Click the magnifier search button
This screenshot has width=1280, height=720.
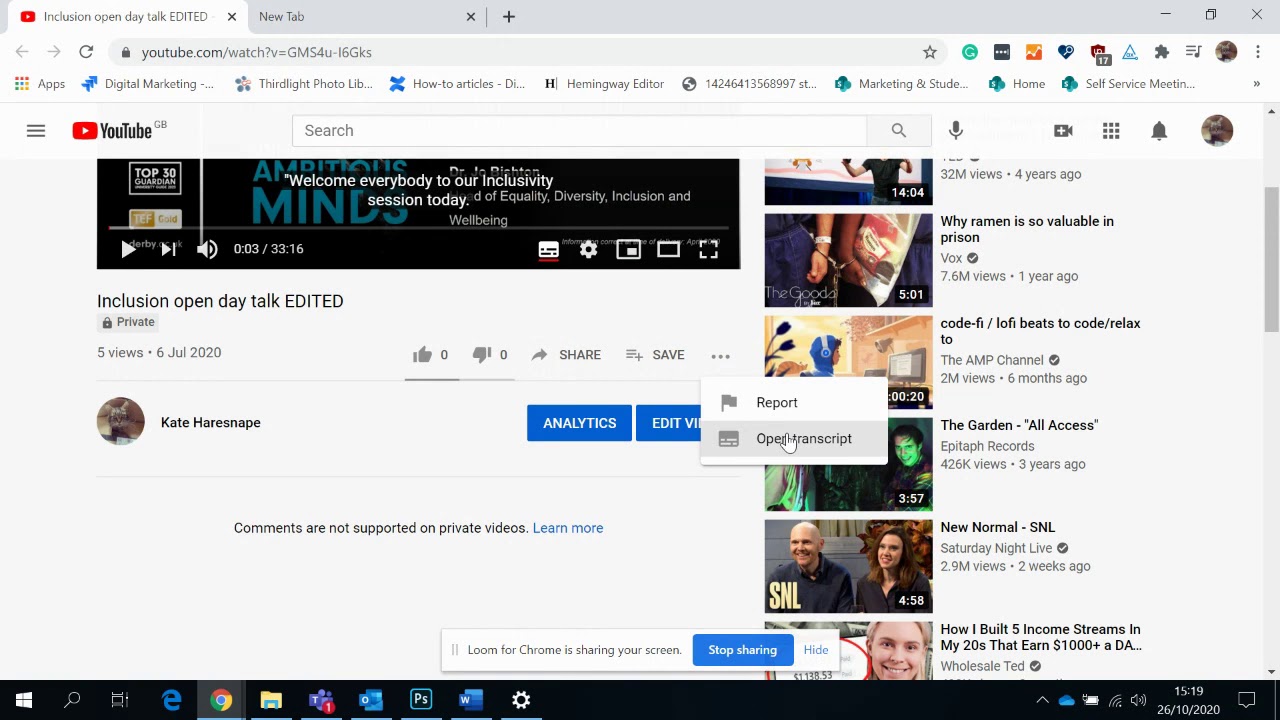tap(898, 131)
